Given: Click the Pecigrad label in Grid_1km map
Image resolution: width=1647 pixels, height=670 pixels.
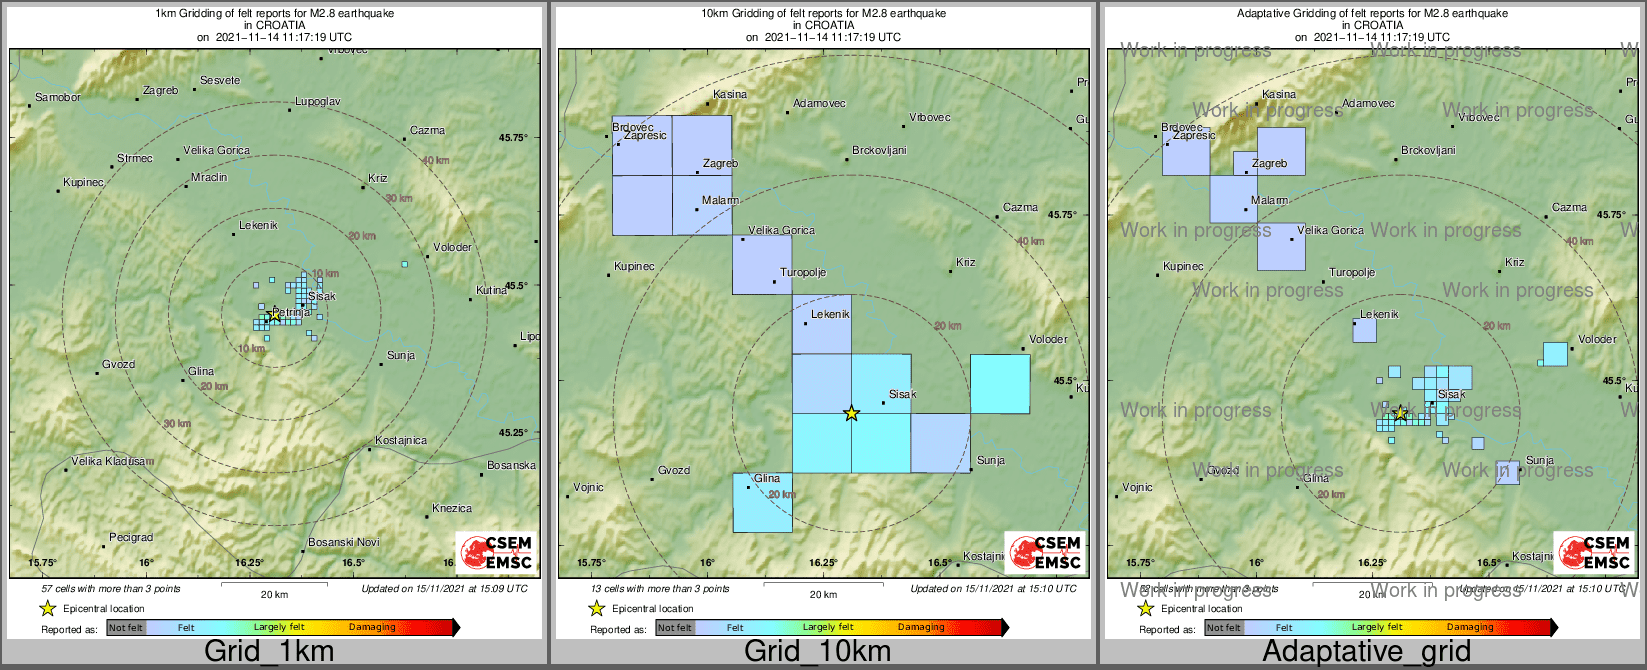Looking at the screenshot, I should coord(131,537).
